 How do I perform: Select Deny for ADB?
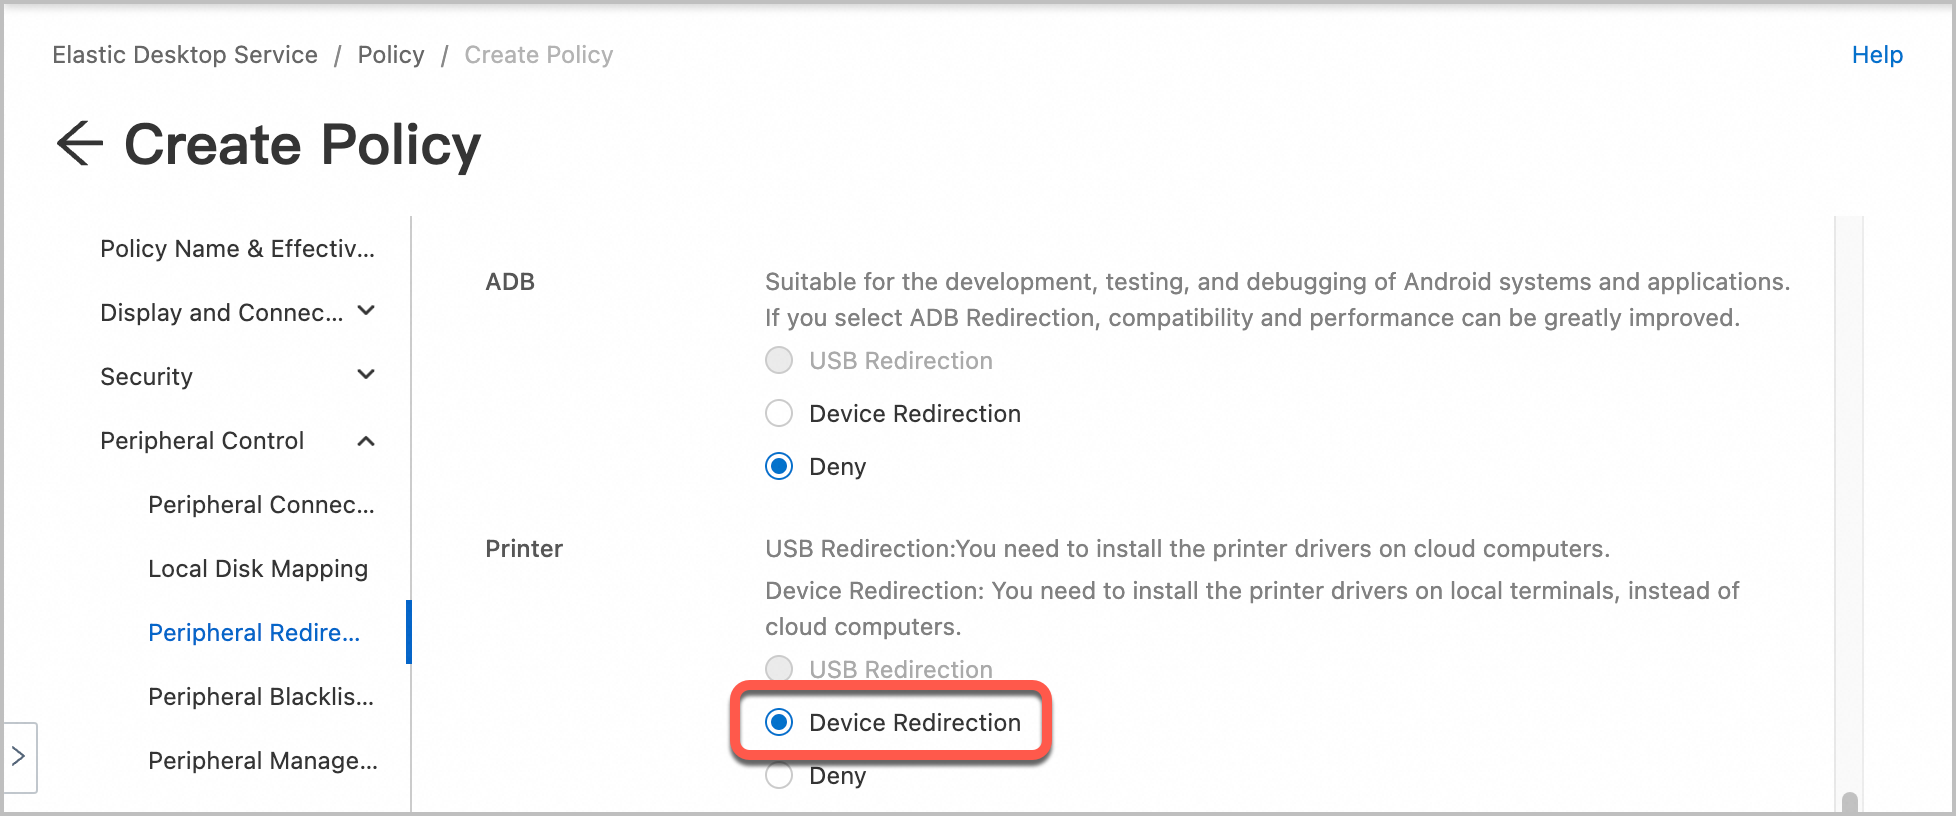point(778,466)
